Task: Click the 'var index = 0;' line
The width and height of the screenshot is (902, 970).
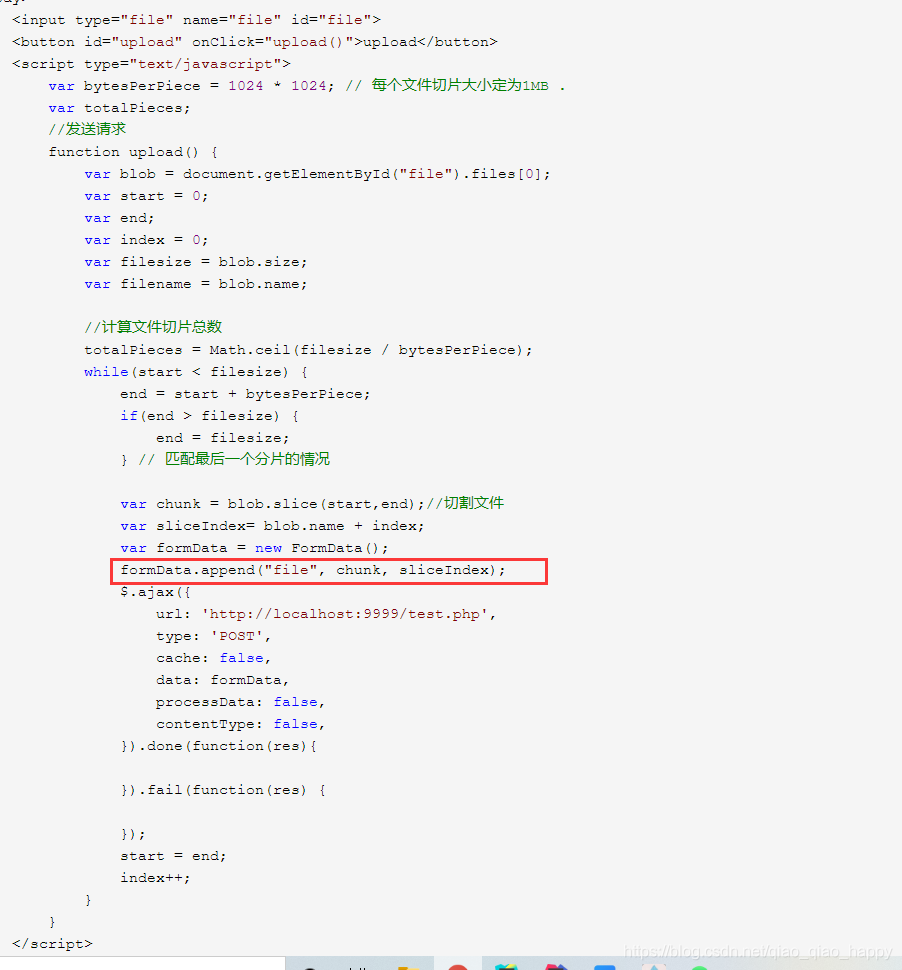Action: [x=146, y=240]
